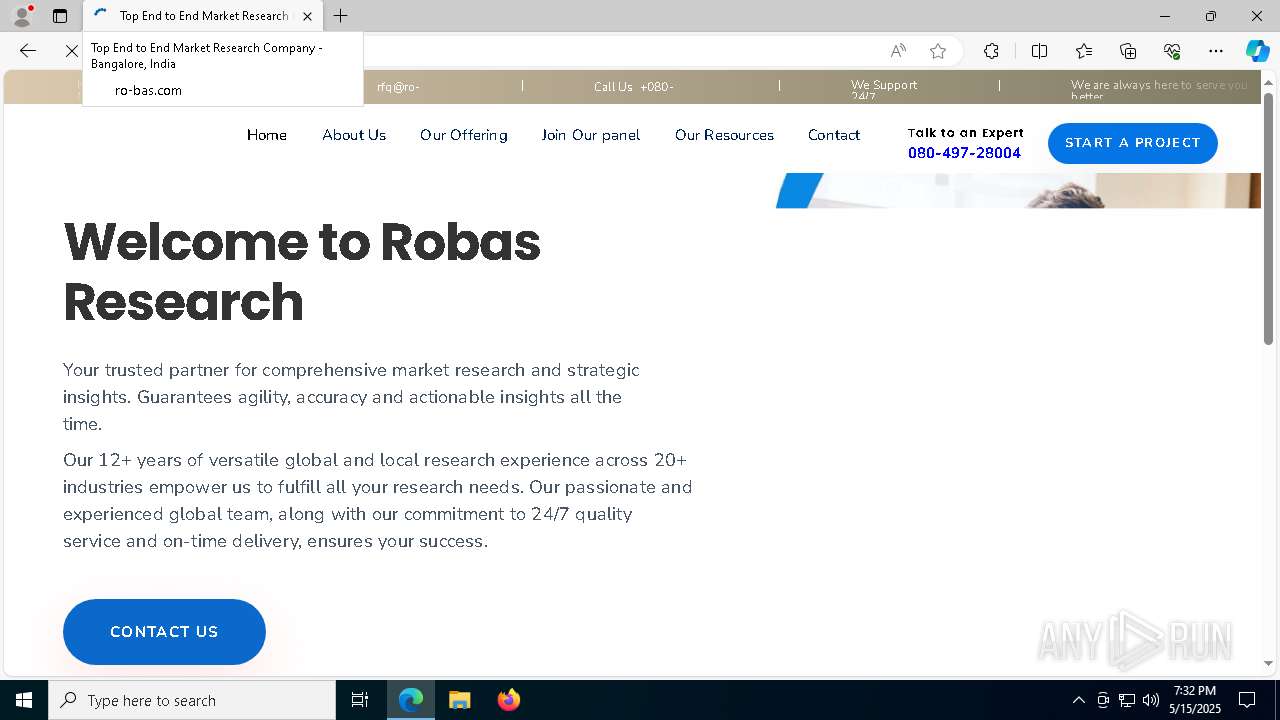Stop loading the page

click(x=71, y=51)
